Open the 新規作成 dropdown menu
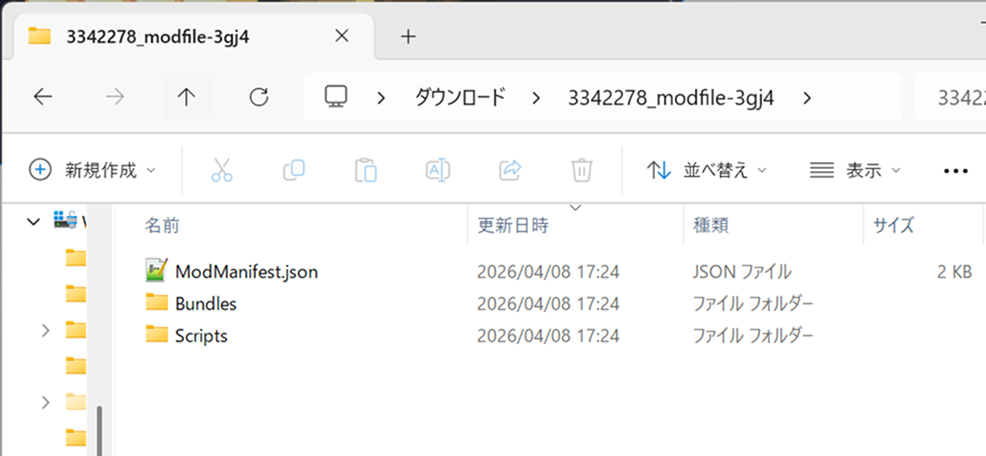This screenshot has width=986, height=456. click(93, 170)
